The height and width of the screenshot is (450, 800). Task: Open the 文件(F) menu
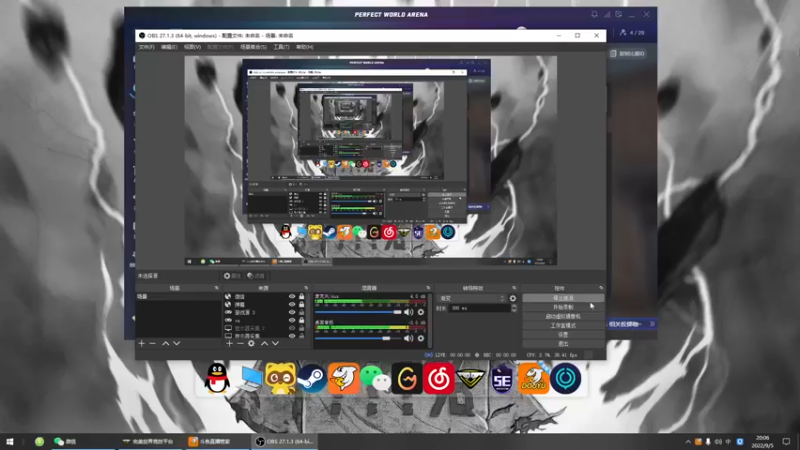point(146,47)
